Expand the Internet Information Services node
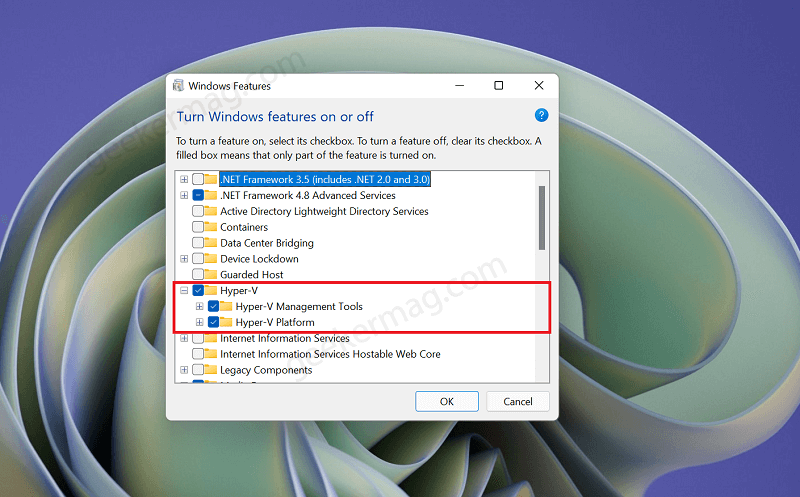 click(x=184, y=338)
